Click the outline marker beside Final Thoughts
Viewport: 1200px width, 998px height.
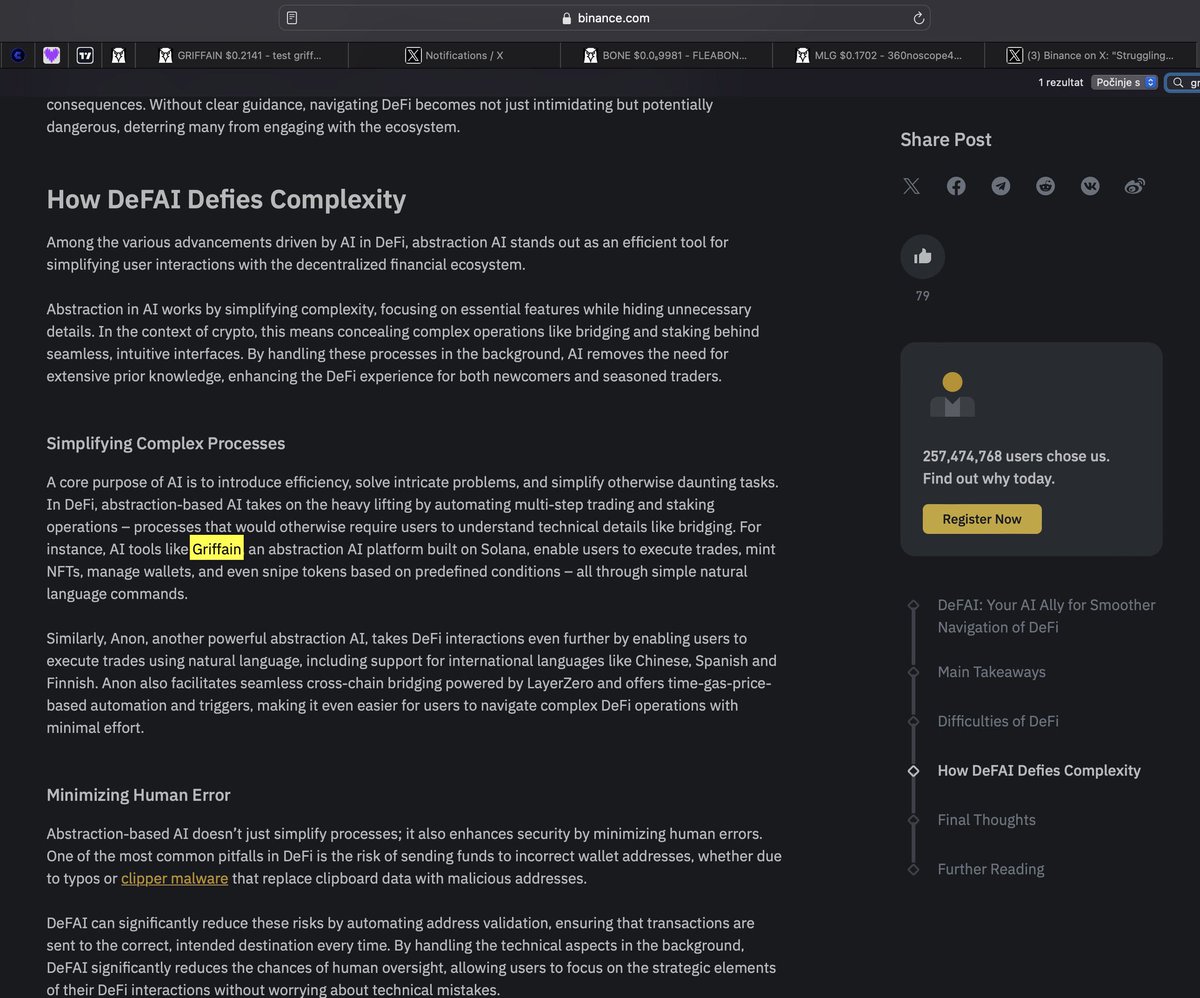tap(912, 820)
